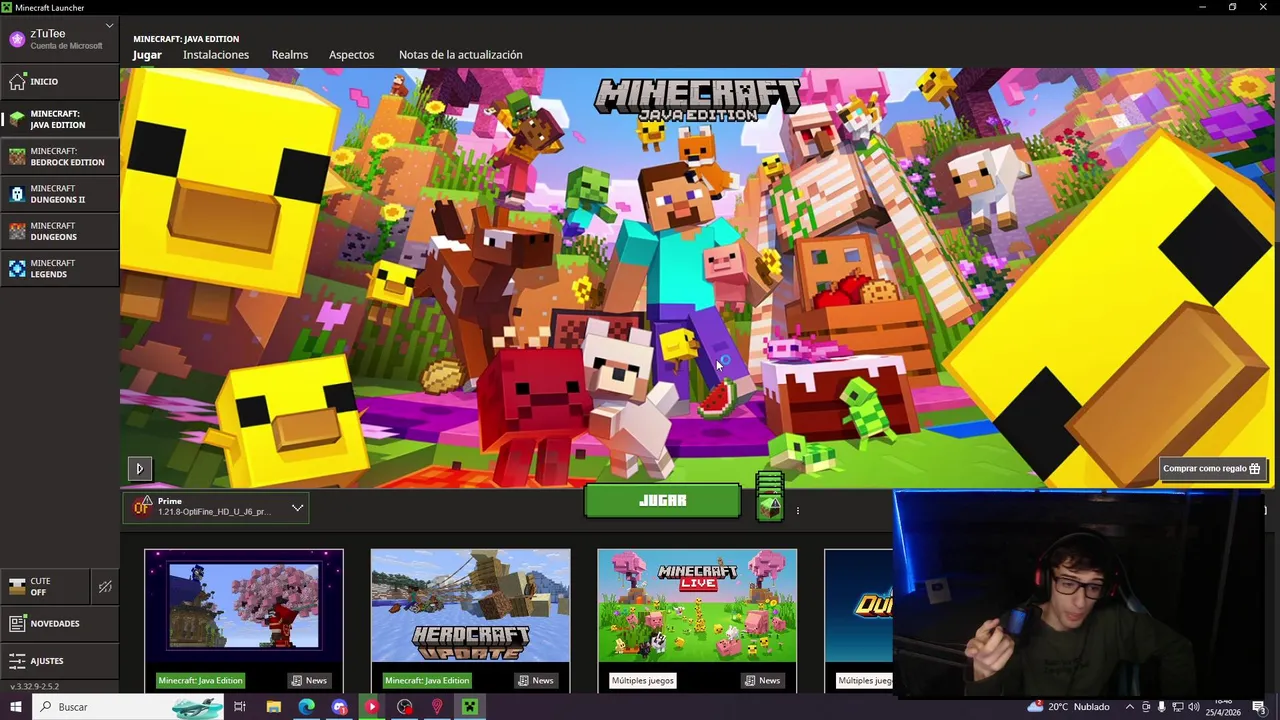This screenshot has width=1280, height=720.
Task: Toggle the CUTE mode switch
Action: (45, 587)
